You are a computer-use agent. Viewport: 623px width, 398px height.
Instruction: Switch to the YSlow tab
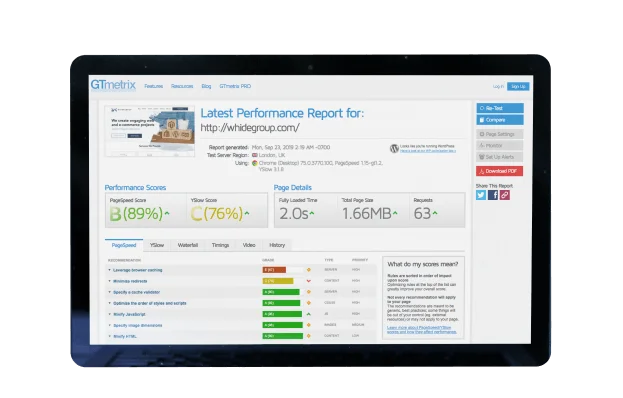pos(157,245)
